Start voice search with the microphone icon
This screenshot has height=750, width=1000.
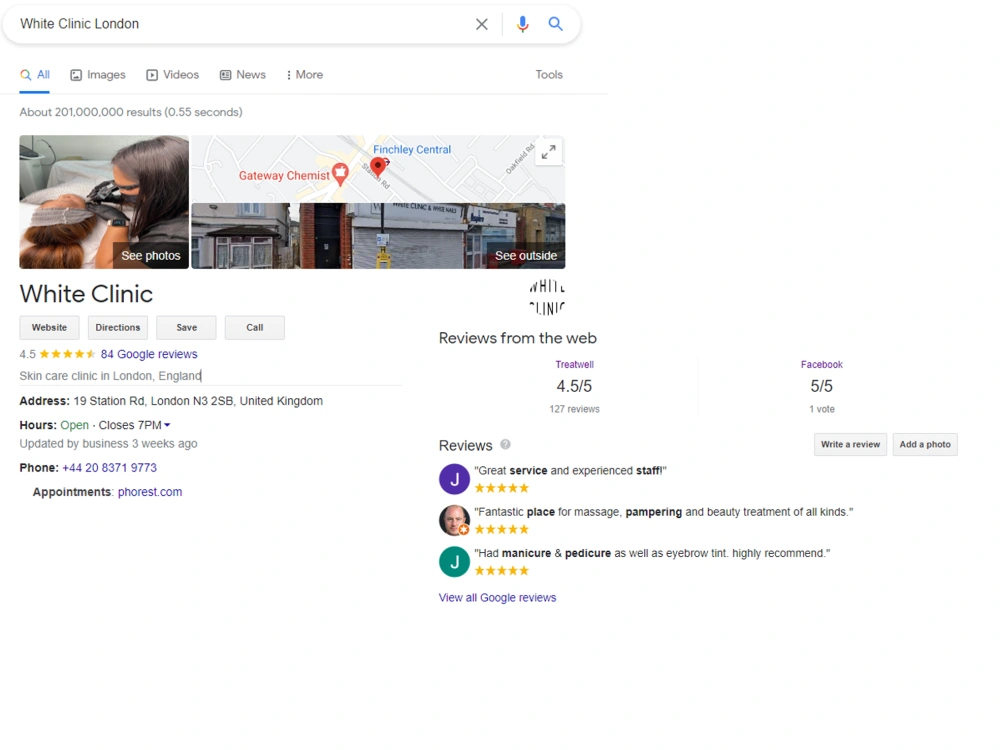click(522, 24)
